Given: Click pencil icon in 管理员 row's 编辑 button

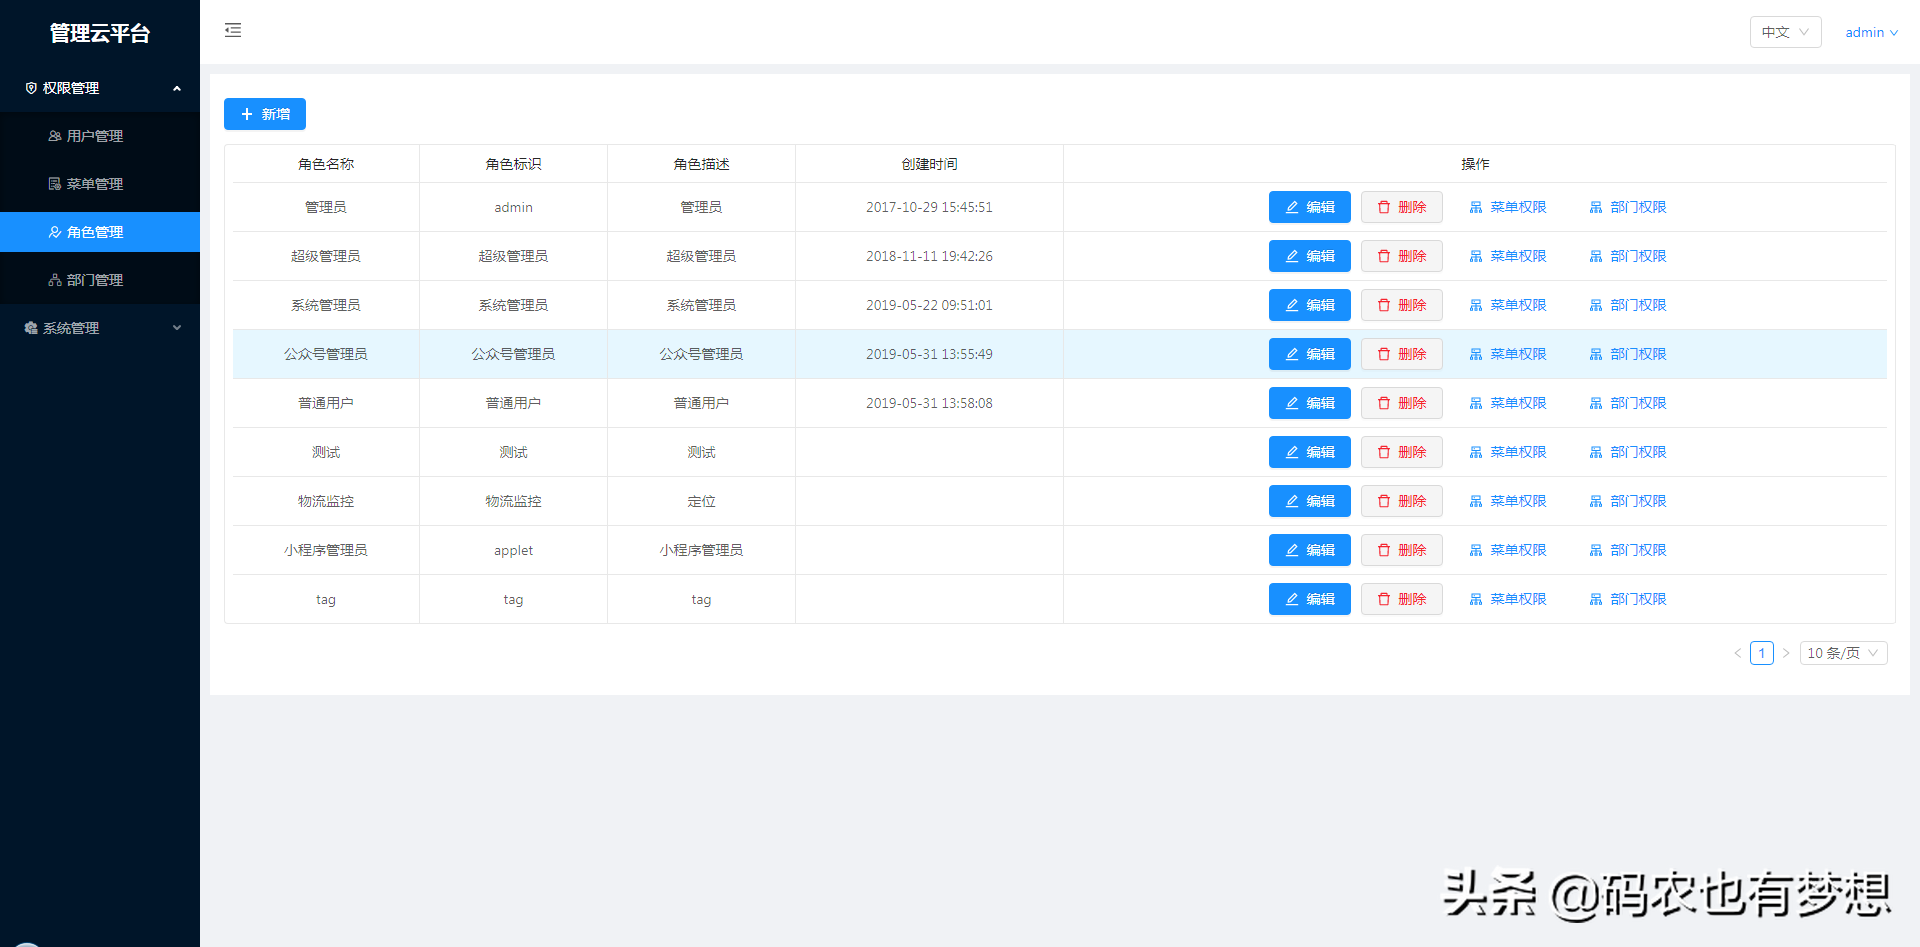Looking at the screenshot, I should [x=1292, y=207].
